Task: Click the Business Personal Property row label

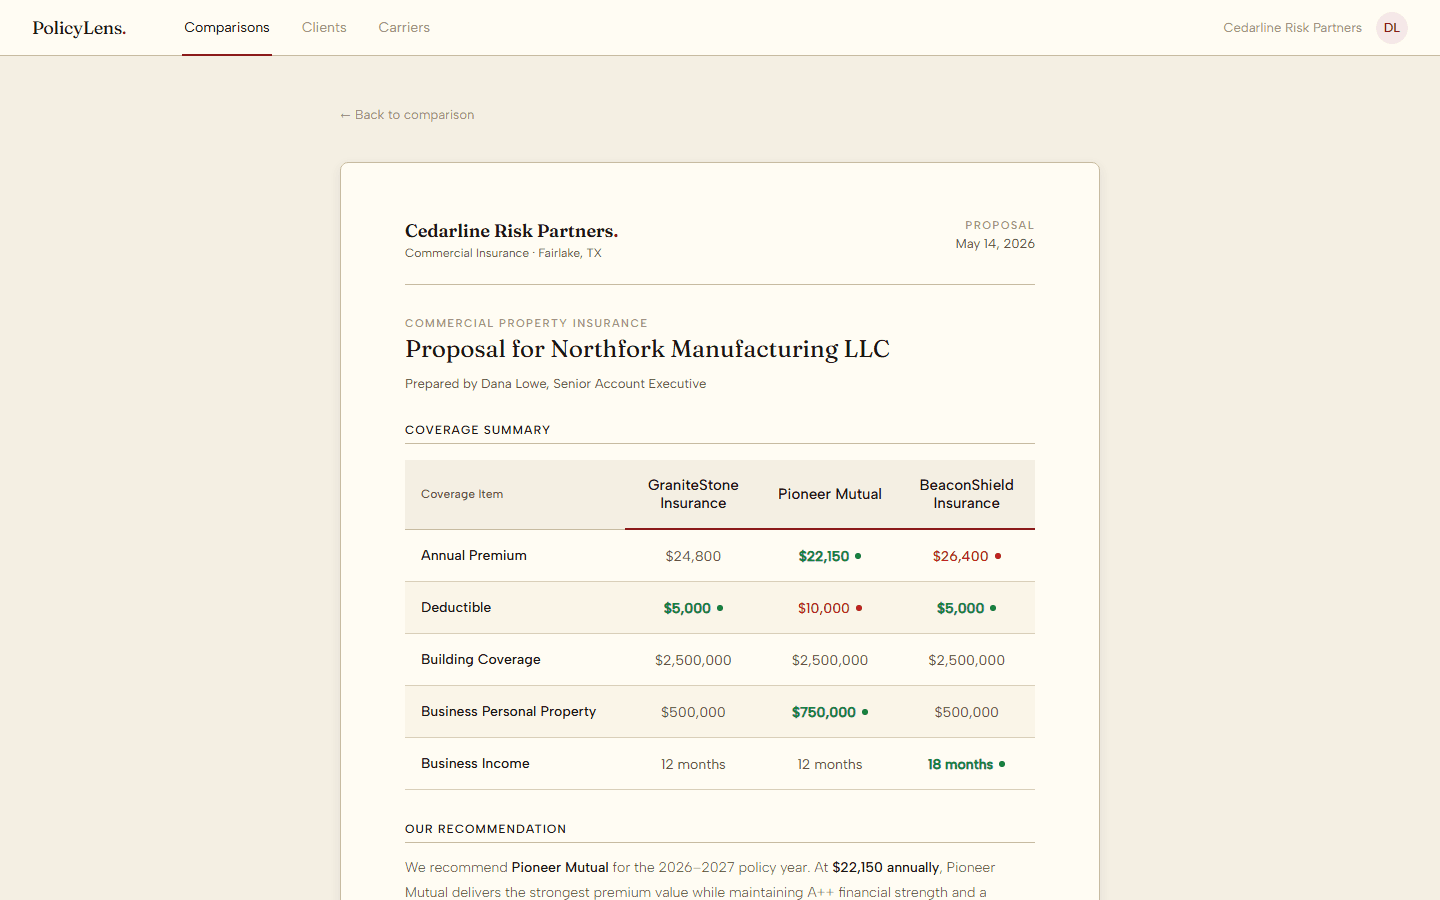Action: [x=508, y=712]
